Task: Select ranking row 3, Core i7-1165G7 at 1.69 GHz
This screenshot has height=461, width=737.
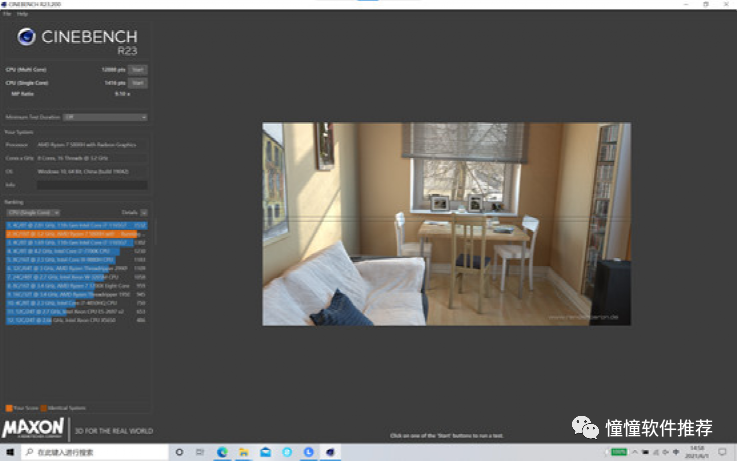Action: [76, 242]
